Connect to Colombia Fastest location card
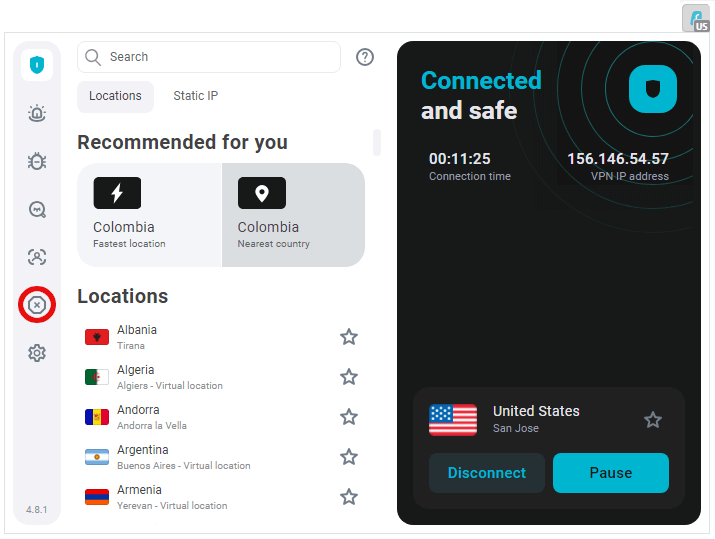 coord(150,215)
